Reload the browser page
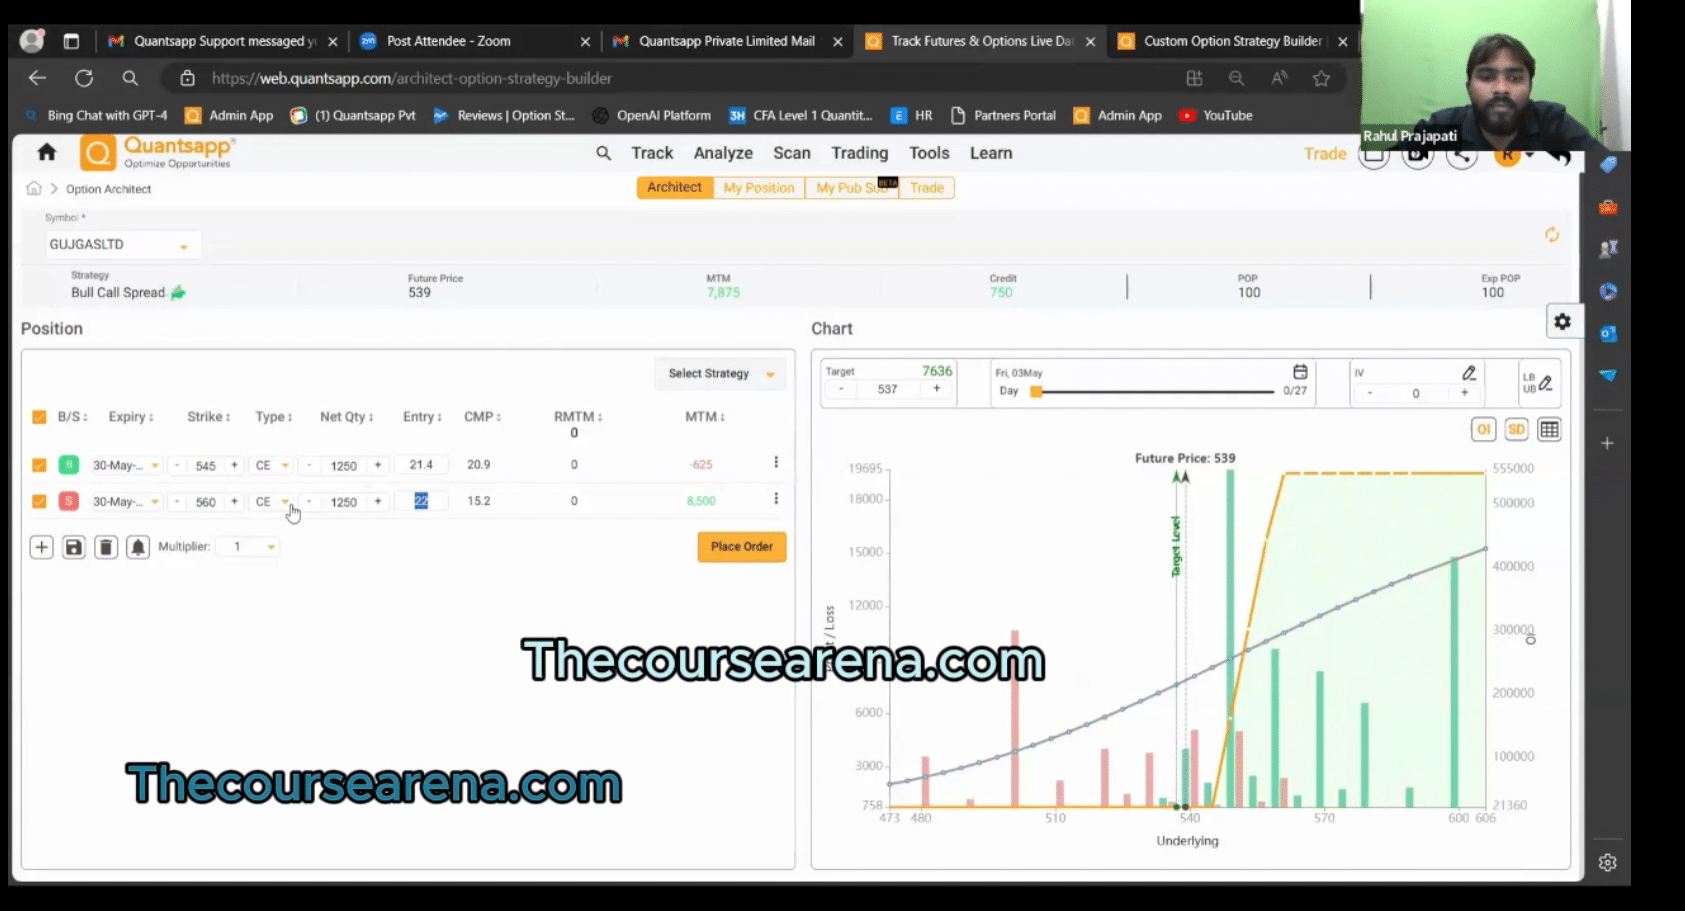 84,78
